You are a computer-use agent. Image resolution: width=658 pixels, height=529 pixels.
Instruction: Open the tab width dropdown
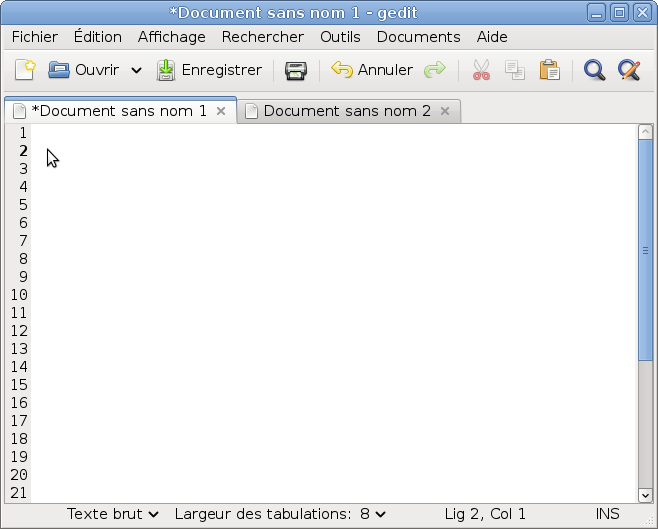pyautogui.click(x=373, y=514)
